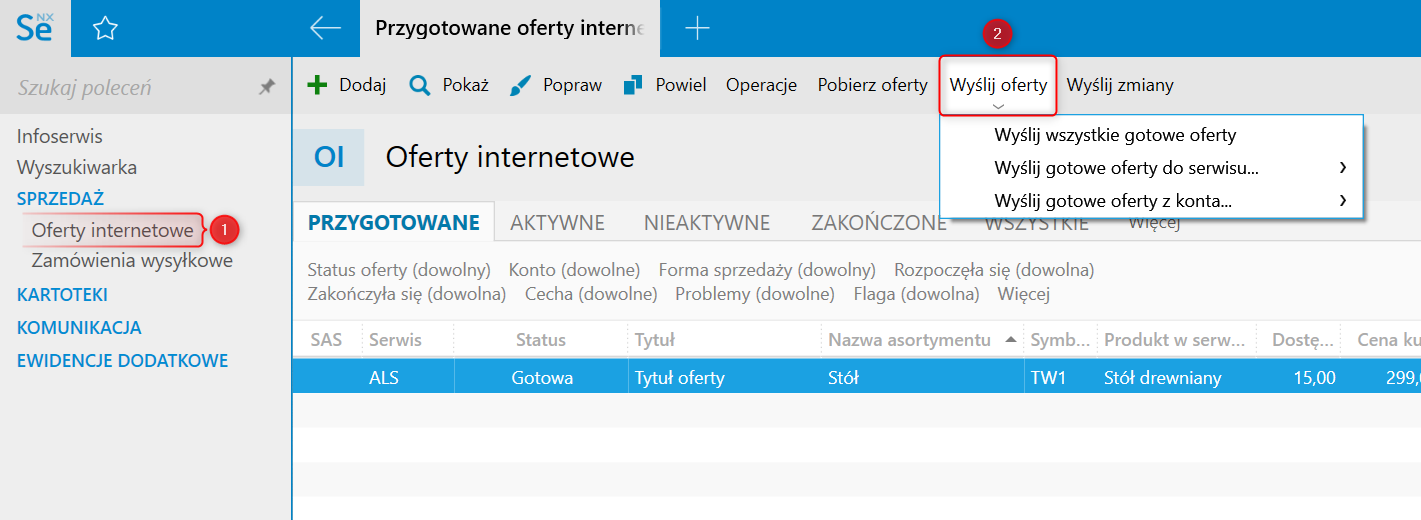
Task: Open the Rozpoczęła się filter
Action: (994, 270)
